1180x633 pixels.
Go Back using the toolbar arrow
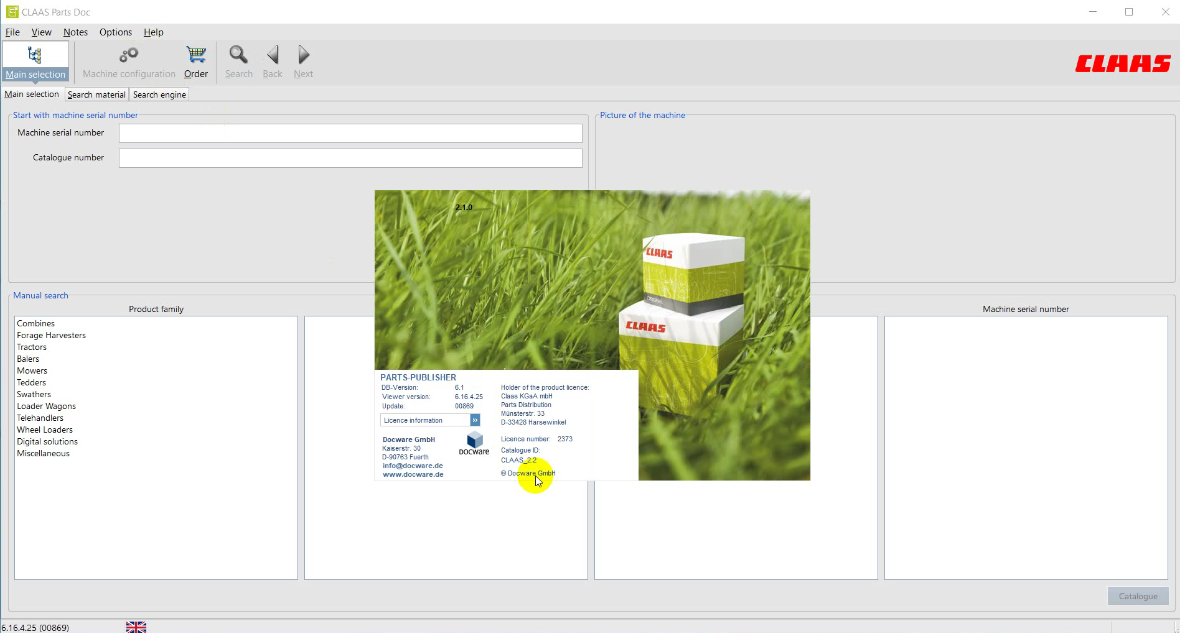pos(272,62)
